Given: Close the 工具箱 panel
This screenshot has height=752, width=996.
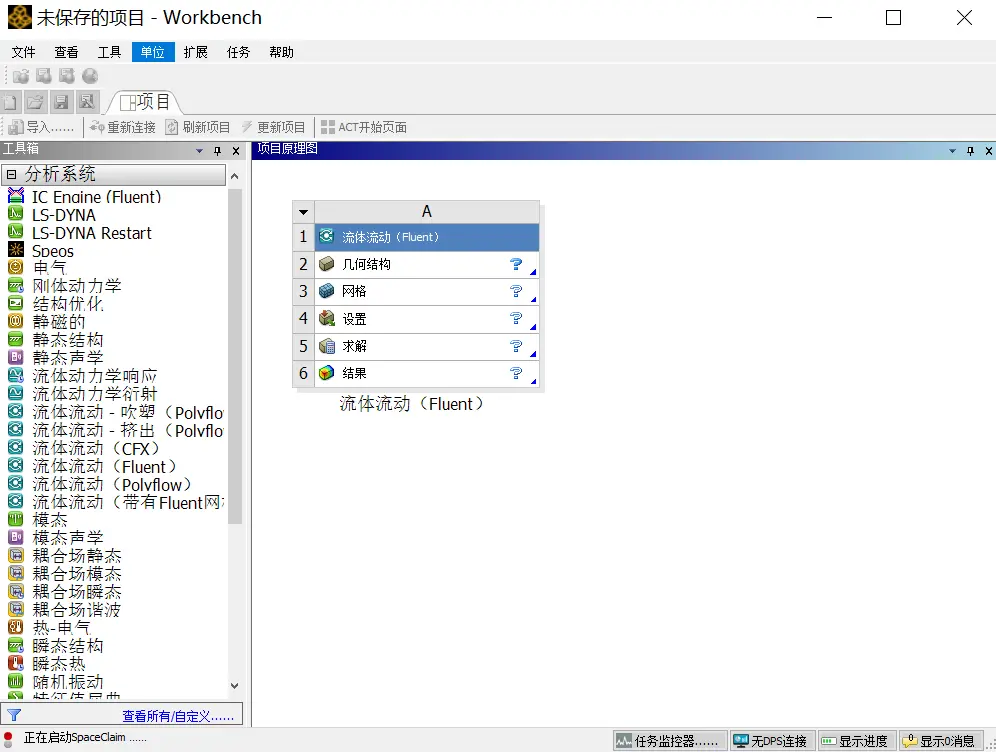Looking at the screenshot, I should coord(236,151).
